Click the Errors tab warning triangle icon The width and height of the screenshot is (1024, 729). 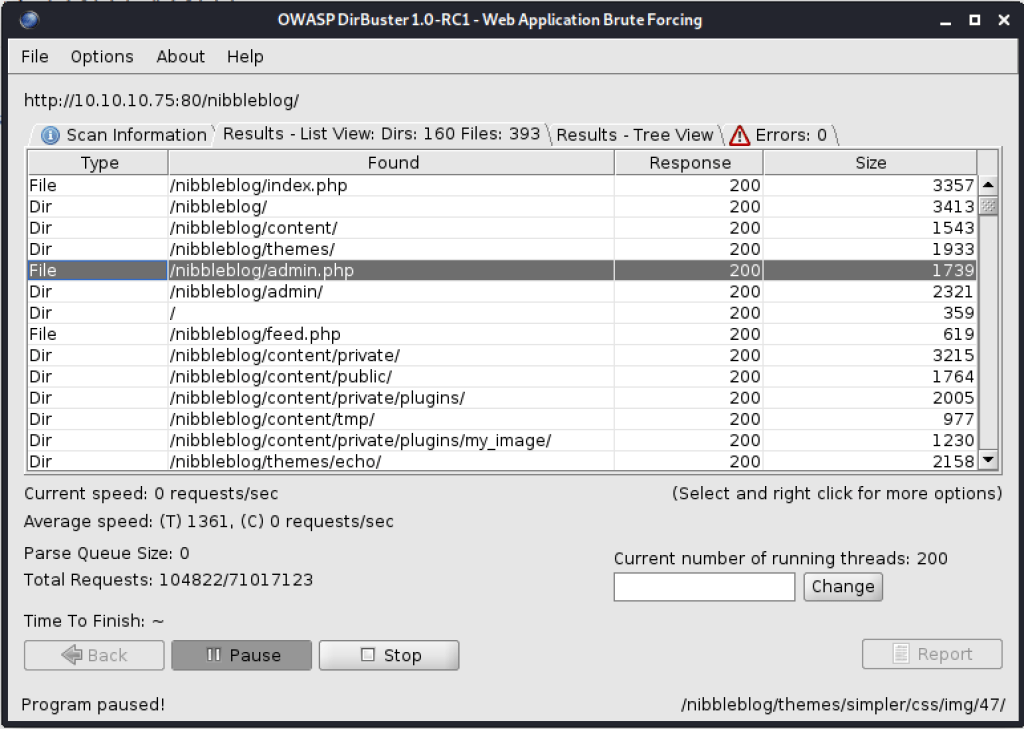(739, 135)
